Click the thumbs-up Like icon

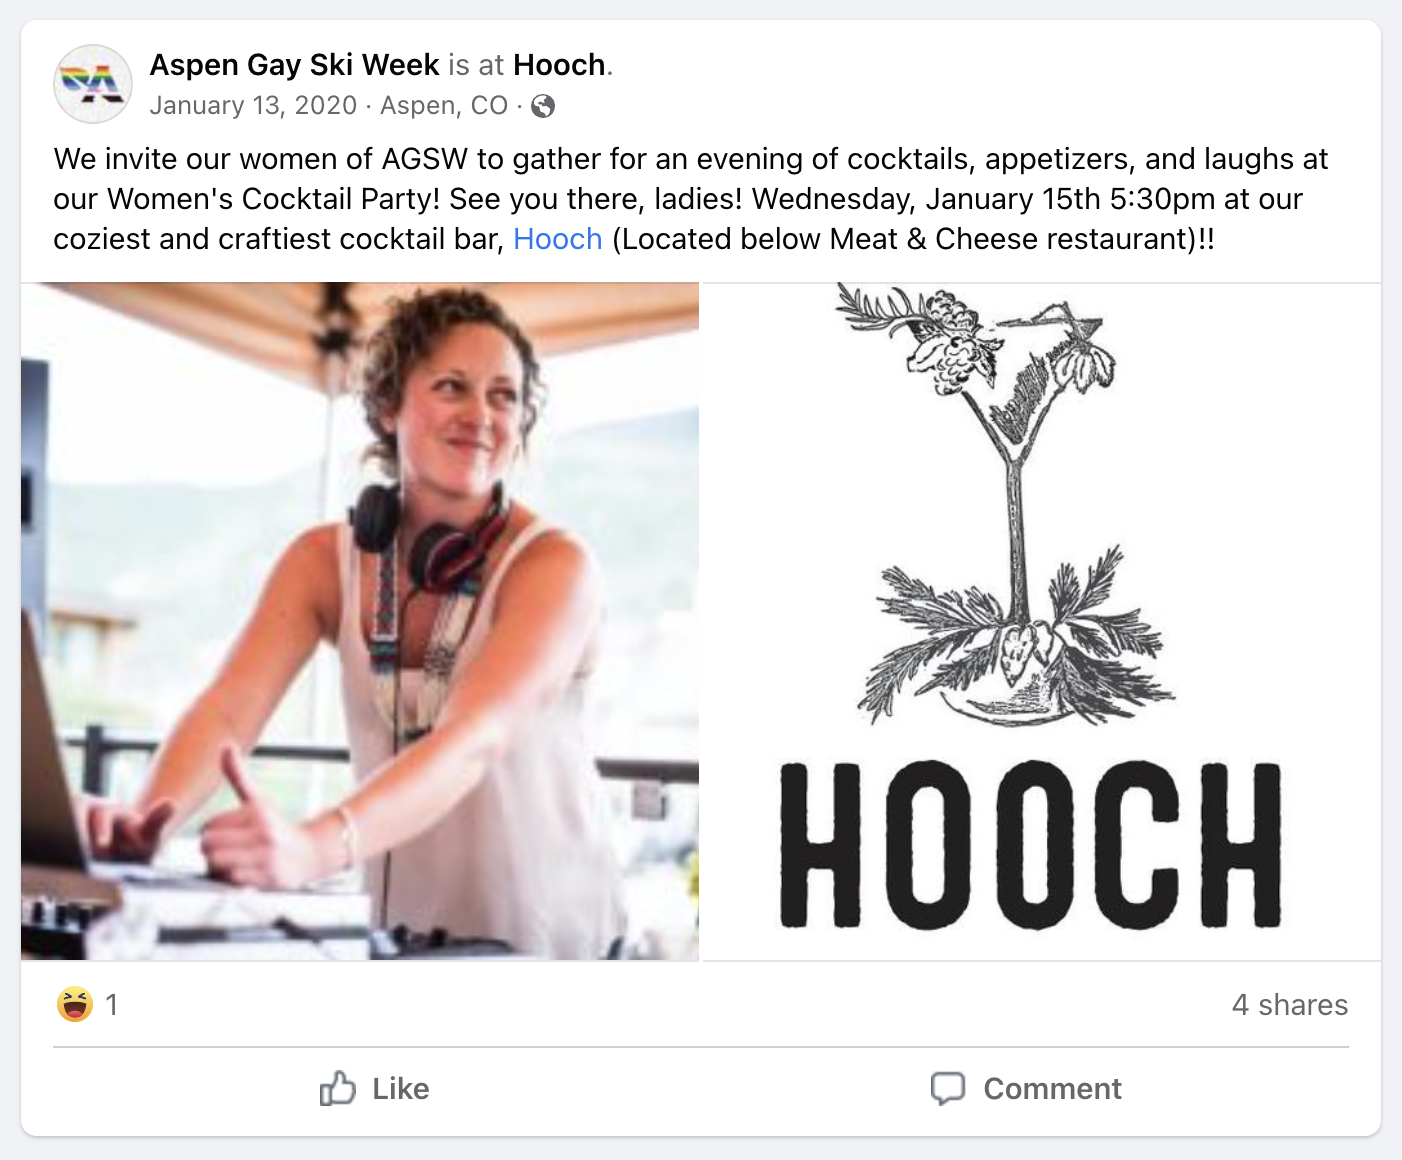338,1088
